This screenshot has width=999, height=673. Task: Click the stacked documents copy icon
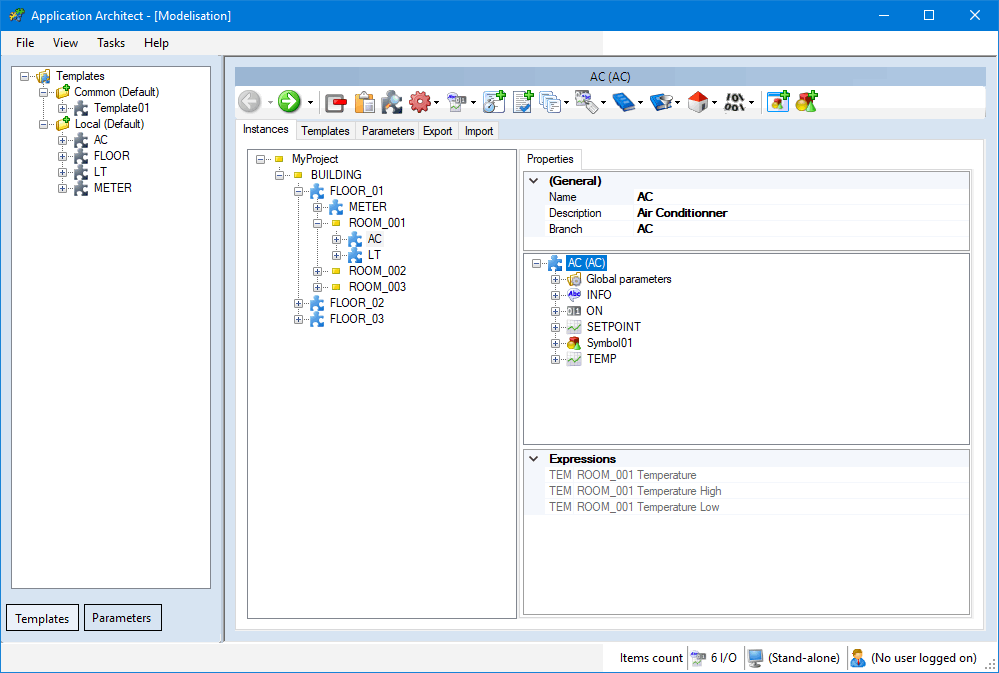click(x=550, y=102)
